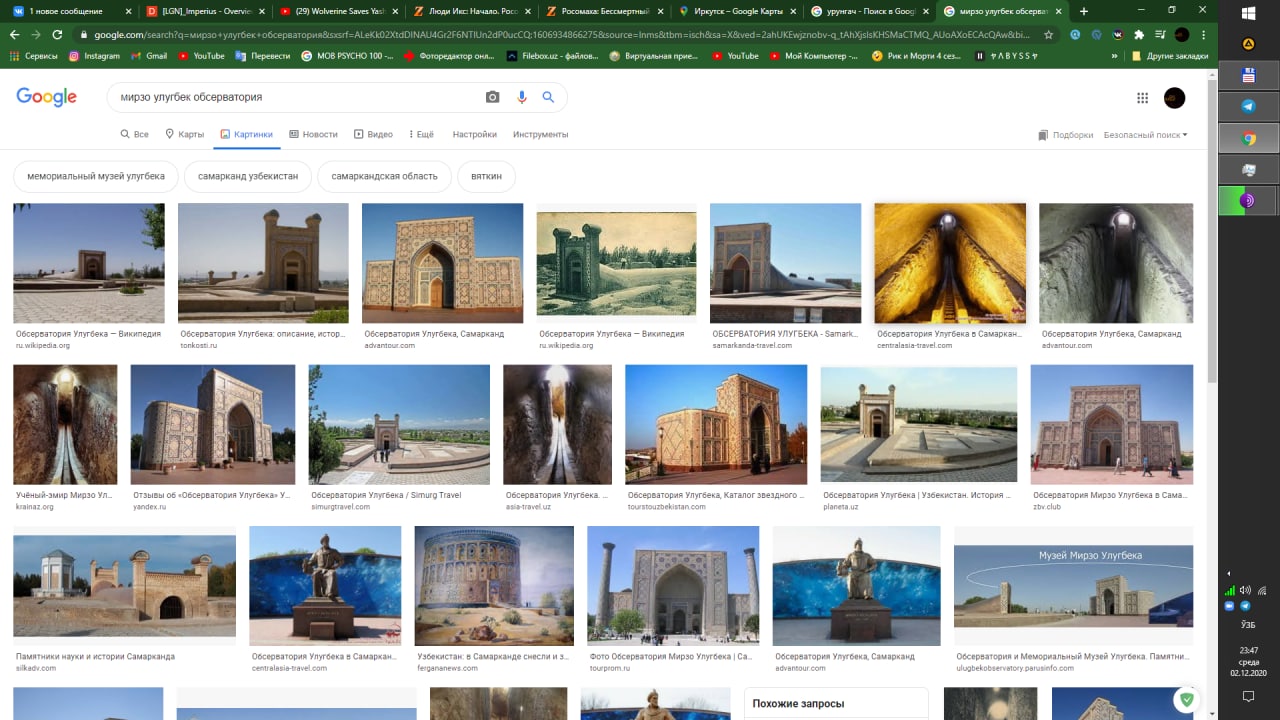Click the volume icon in system tray
1280x720 pixels.
click(1245, 590)
